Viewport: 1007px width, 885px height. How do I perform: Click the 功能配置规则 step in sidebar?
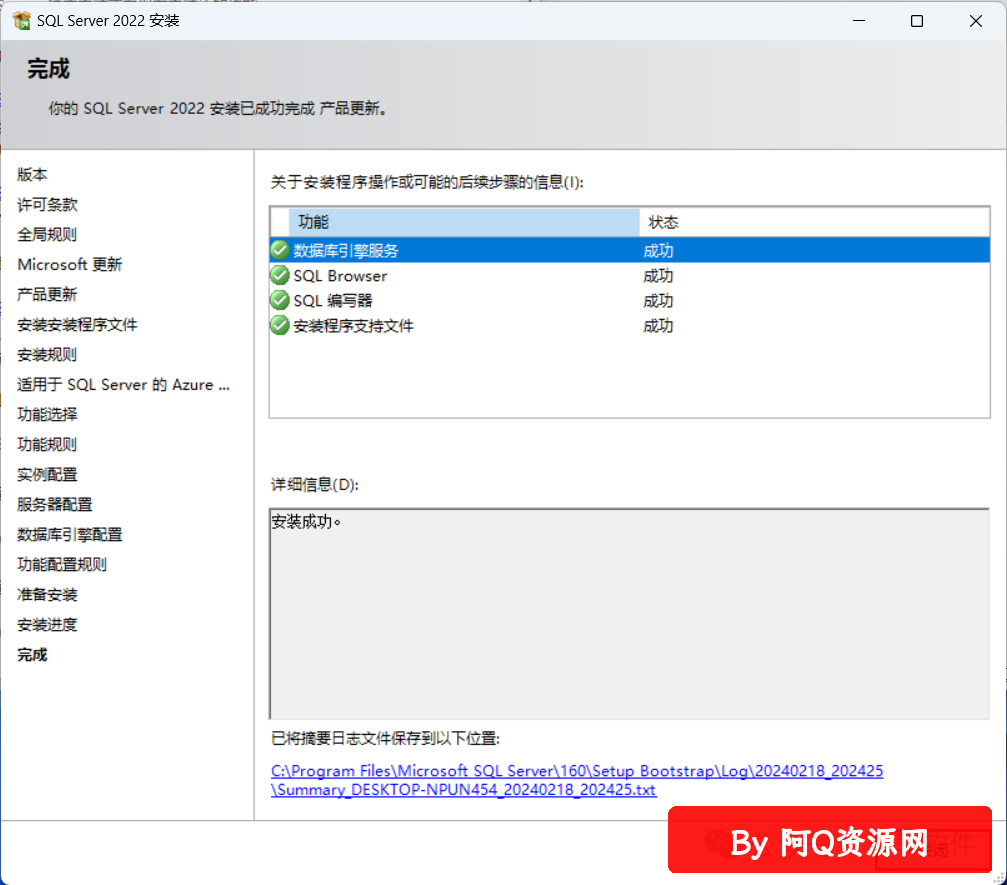[62, 565]
